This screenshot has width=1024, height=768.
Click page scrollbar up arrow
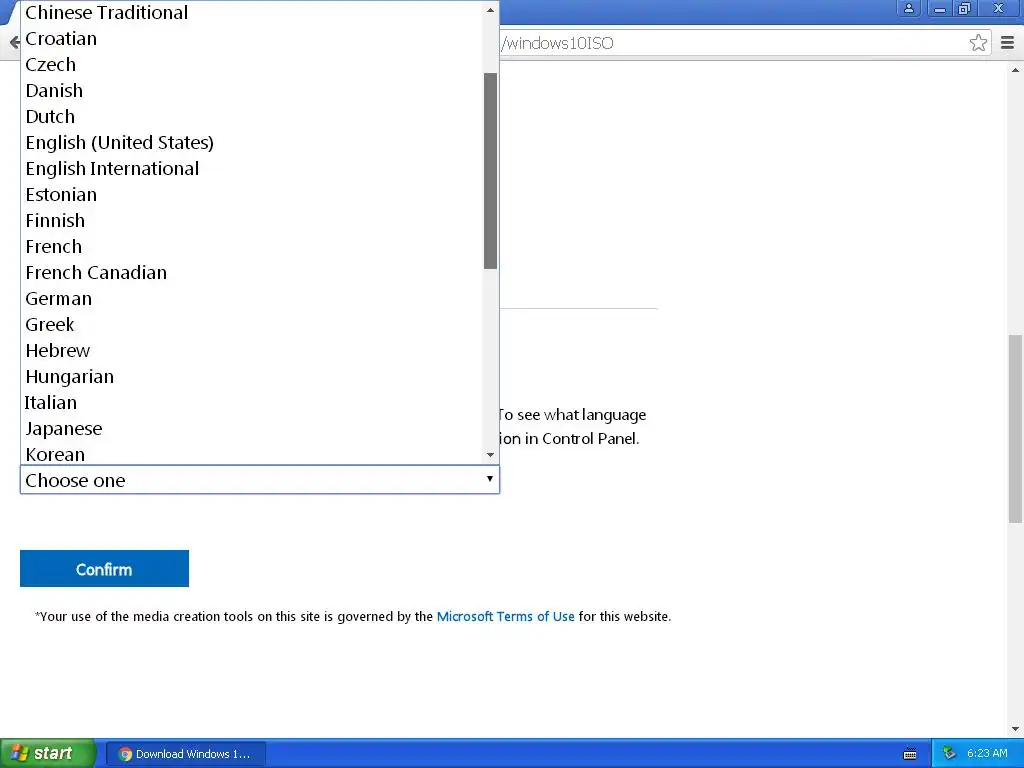tap(1015, 70)
